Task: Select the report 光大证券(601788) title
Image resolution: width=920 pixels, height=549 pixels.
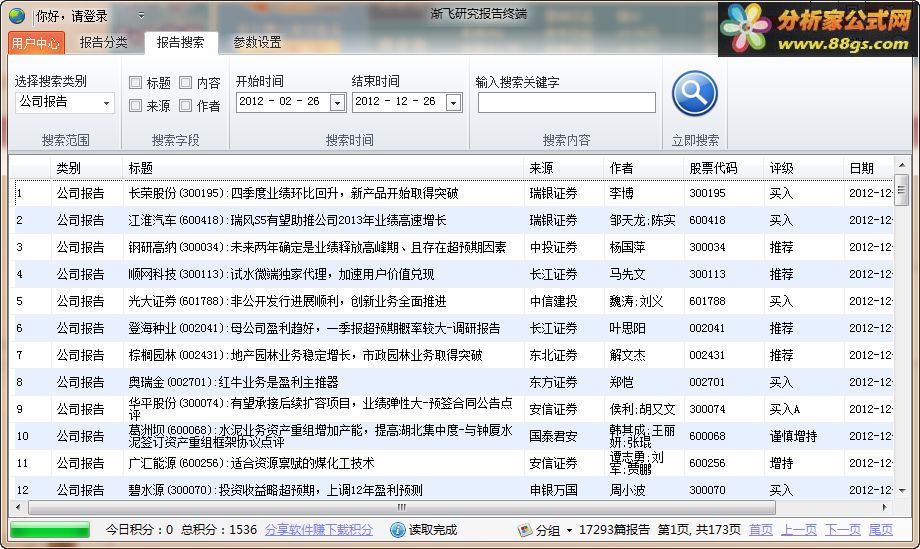Action: pyautogui.click(x=288, y=301)
